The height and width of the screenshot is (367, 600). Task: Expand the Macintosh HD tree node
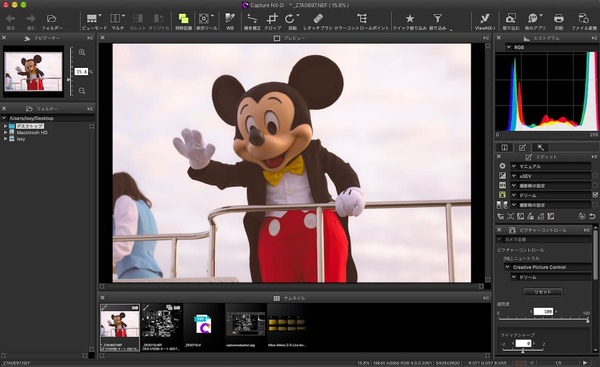tap(5, 132)
